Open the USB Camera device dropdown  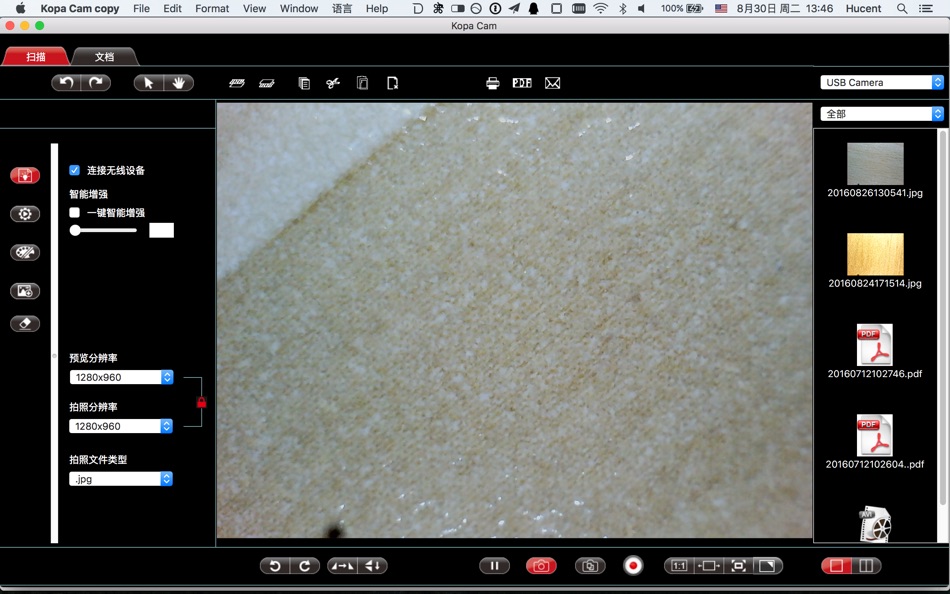(882, 82)
